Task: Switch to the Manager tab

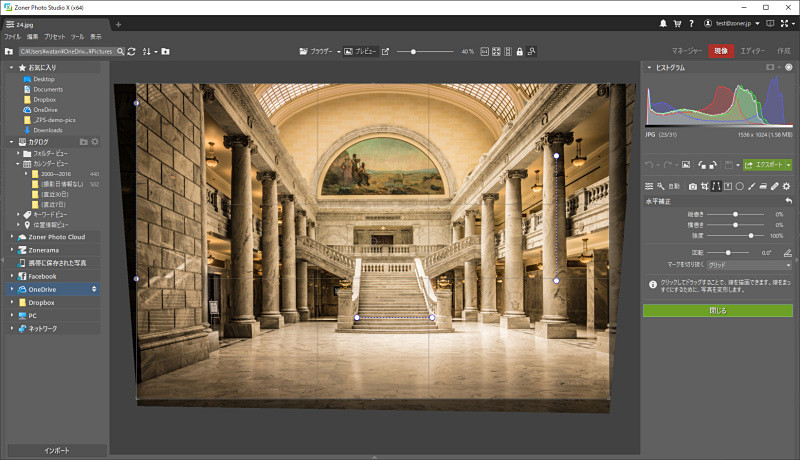Action: pyautogui.click(x=687, y=51)
